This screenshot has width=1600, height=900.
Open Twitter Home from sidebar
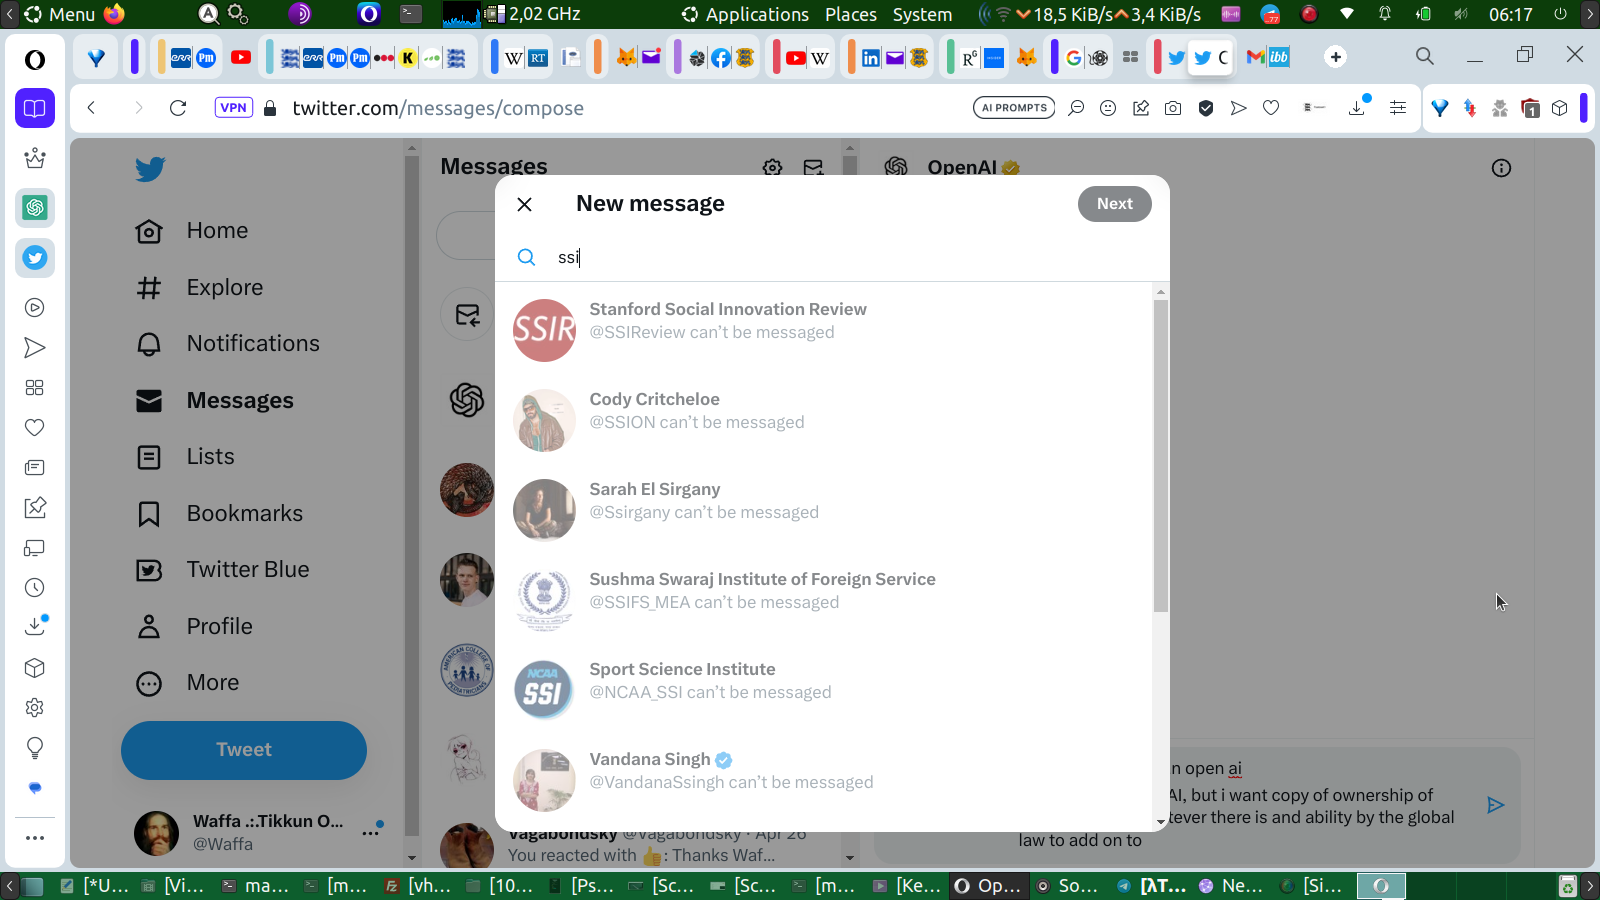click(x=192, y=231)
